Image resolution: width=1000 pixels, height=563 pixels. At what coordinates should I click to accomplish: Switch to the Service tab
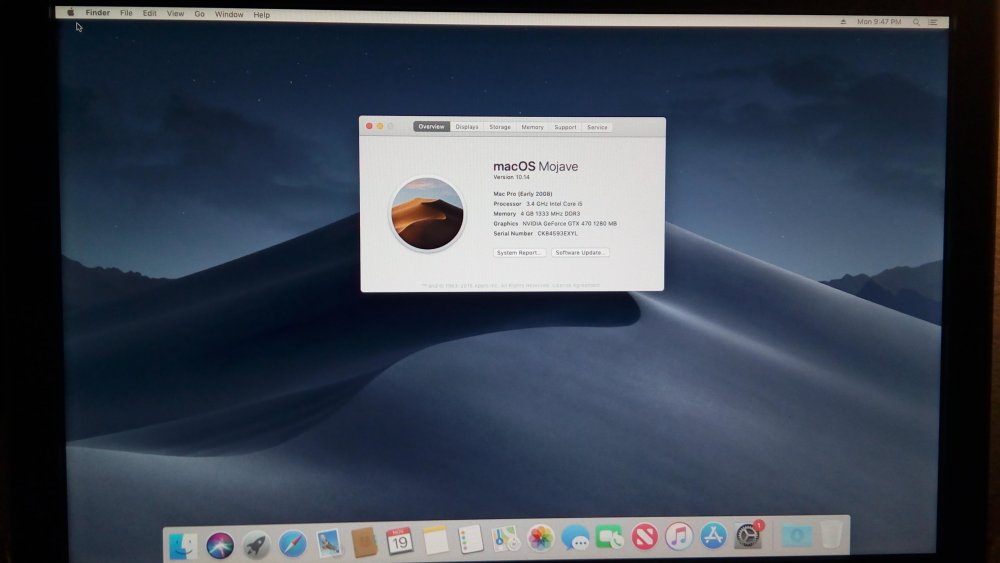(597, 127)
